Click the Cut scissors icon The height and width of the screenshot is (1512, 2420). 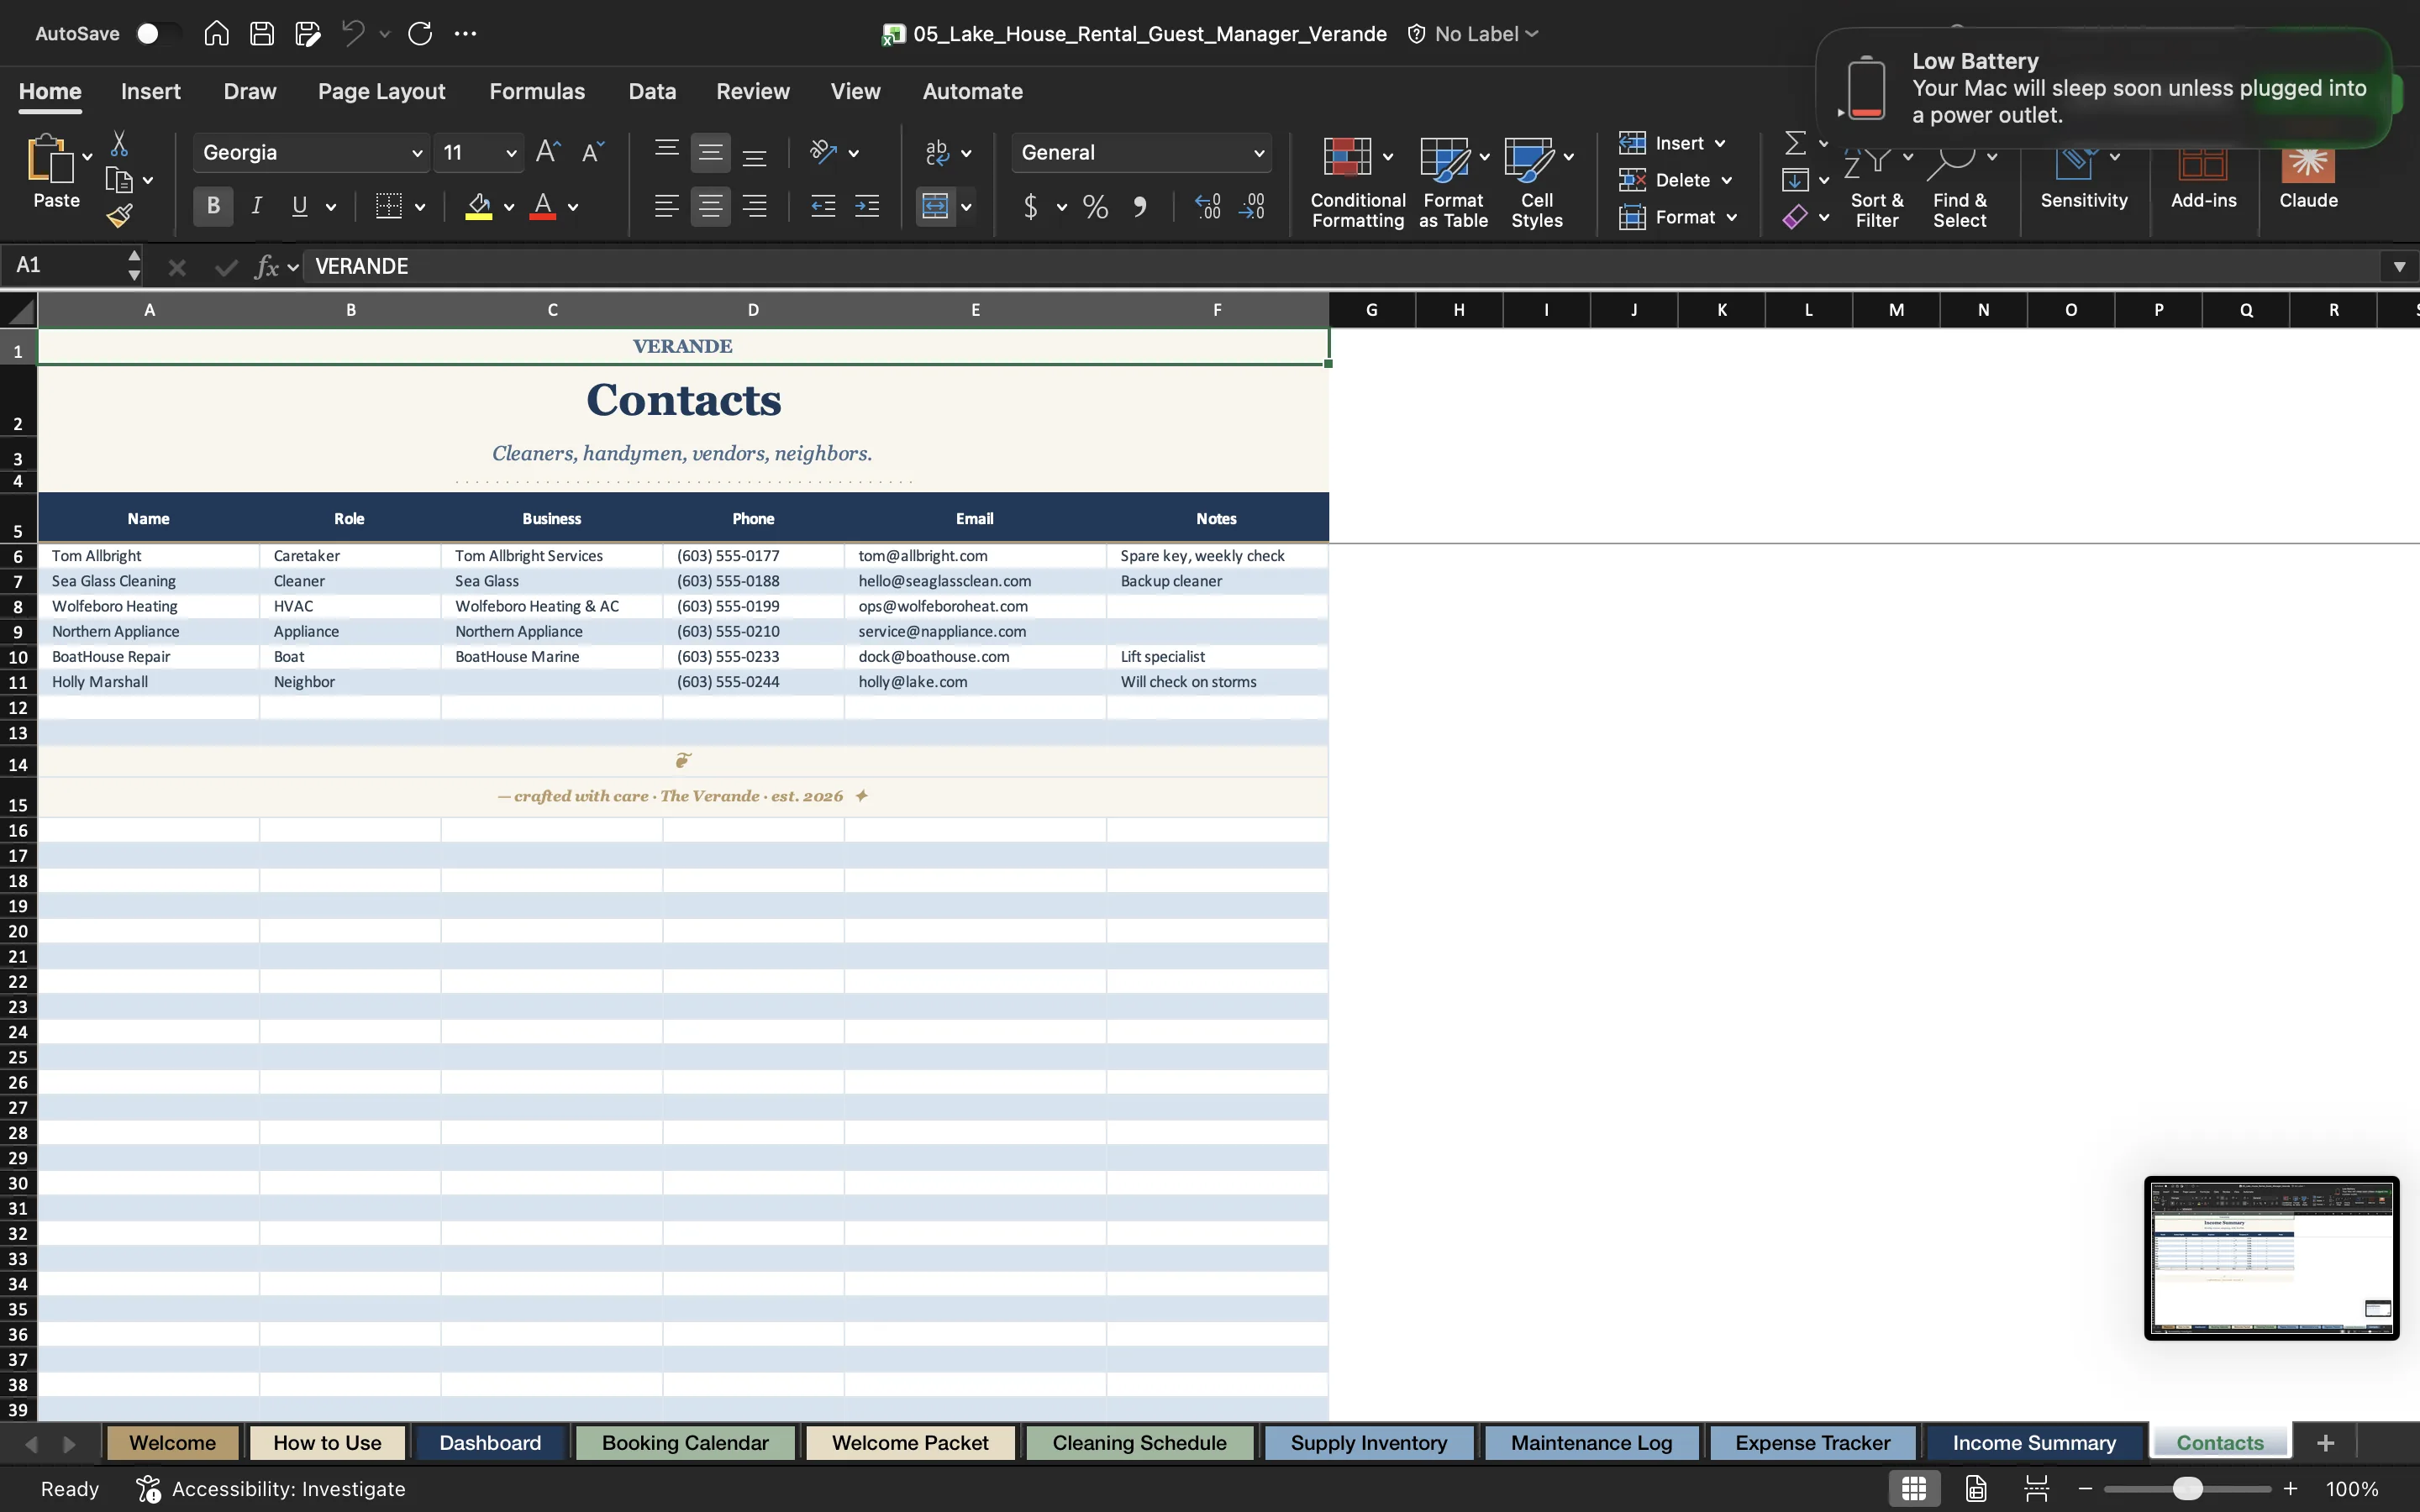(x=119, y=144)
